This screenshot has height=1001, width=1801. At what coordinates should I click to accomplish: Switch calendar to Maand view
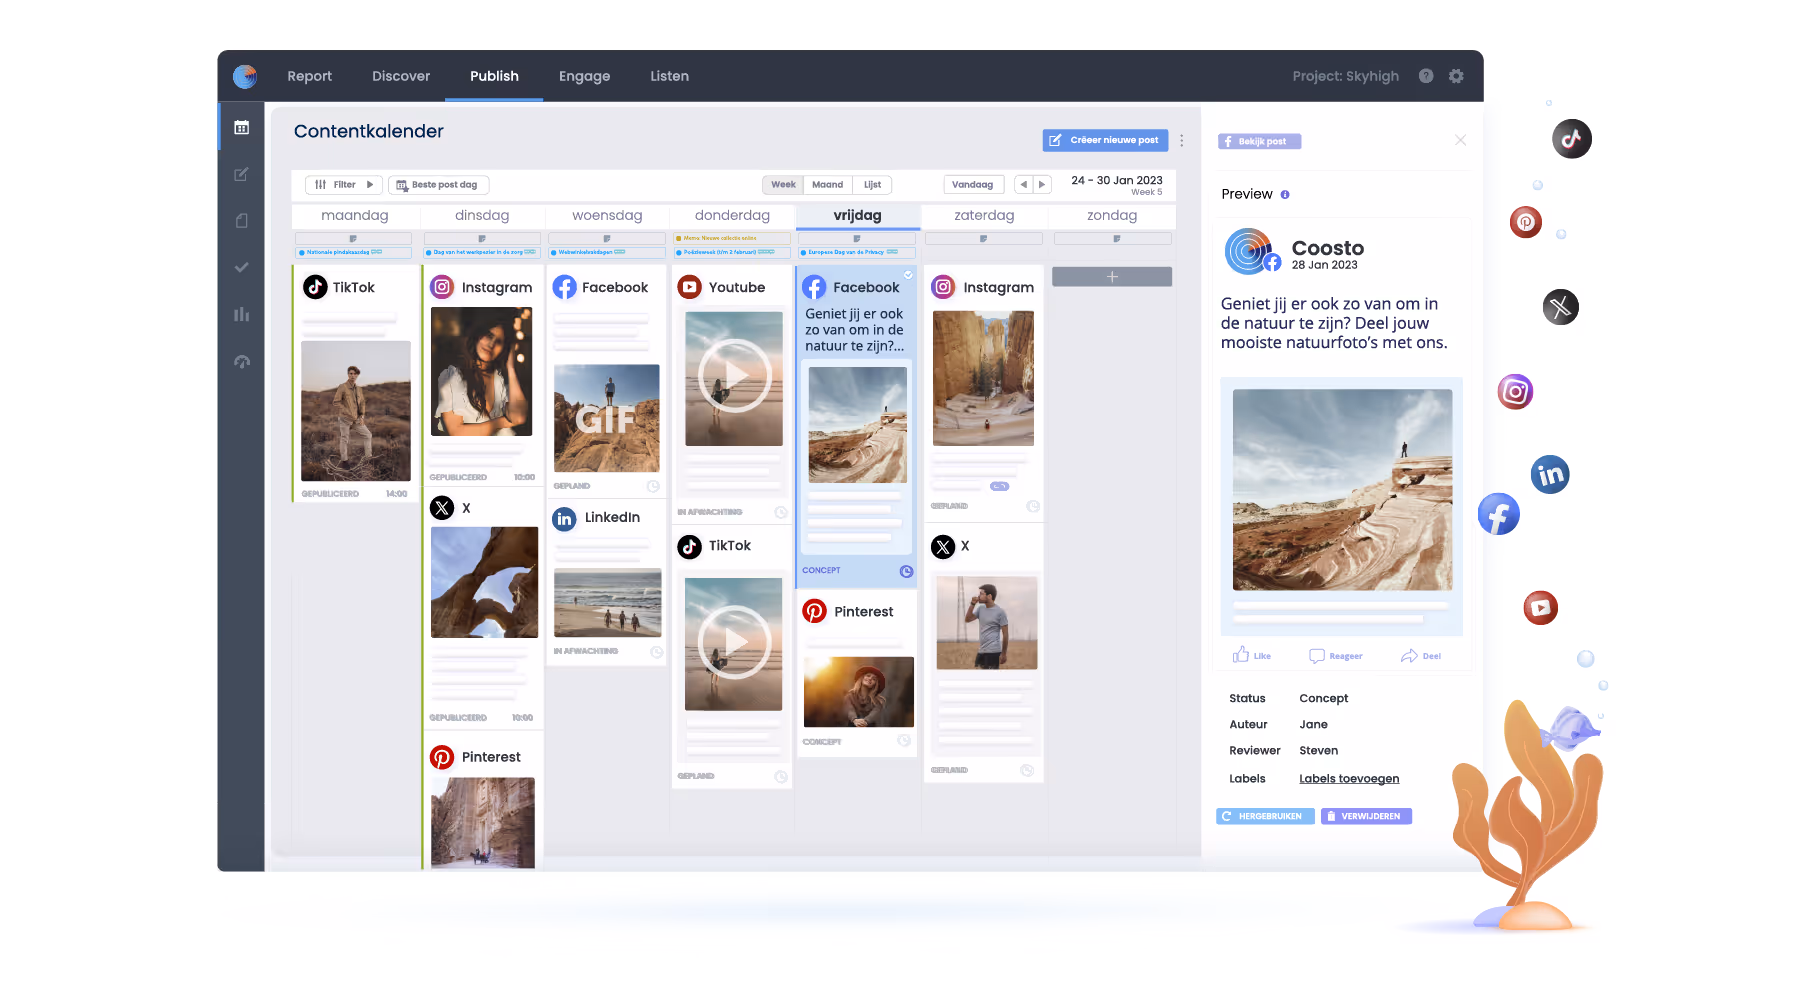click(827, 185)
